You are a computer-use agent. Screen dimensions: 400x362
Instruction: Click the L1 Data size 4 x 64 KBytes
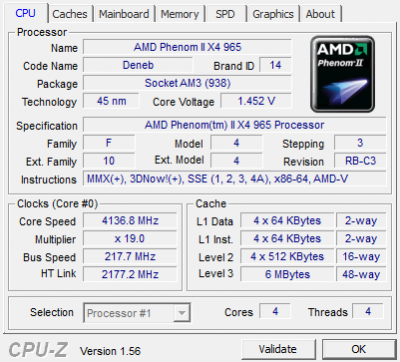pos(287,221)
